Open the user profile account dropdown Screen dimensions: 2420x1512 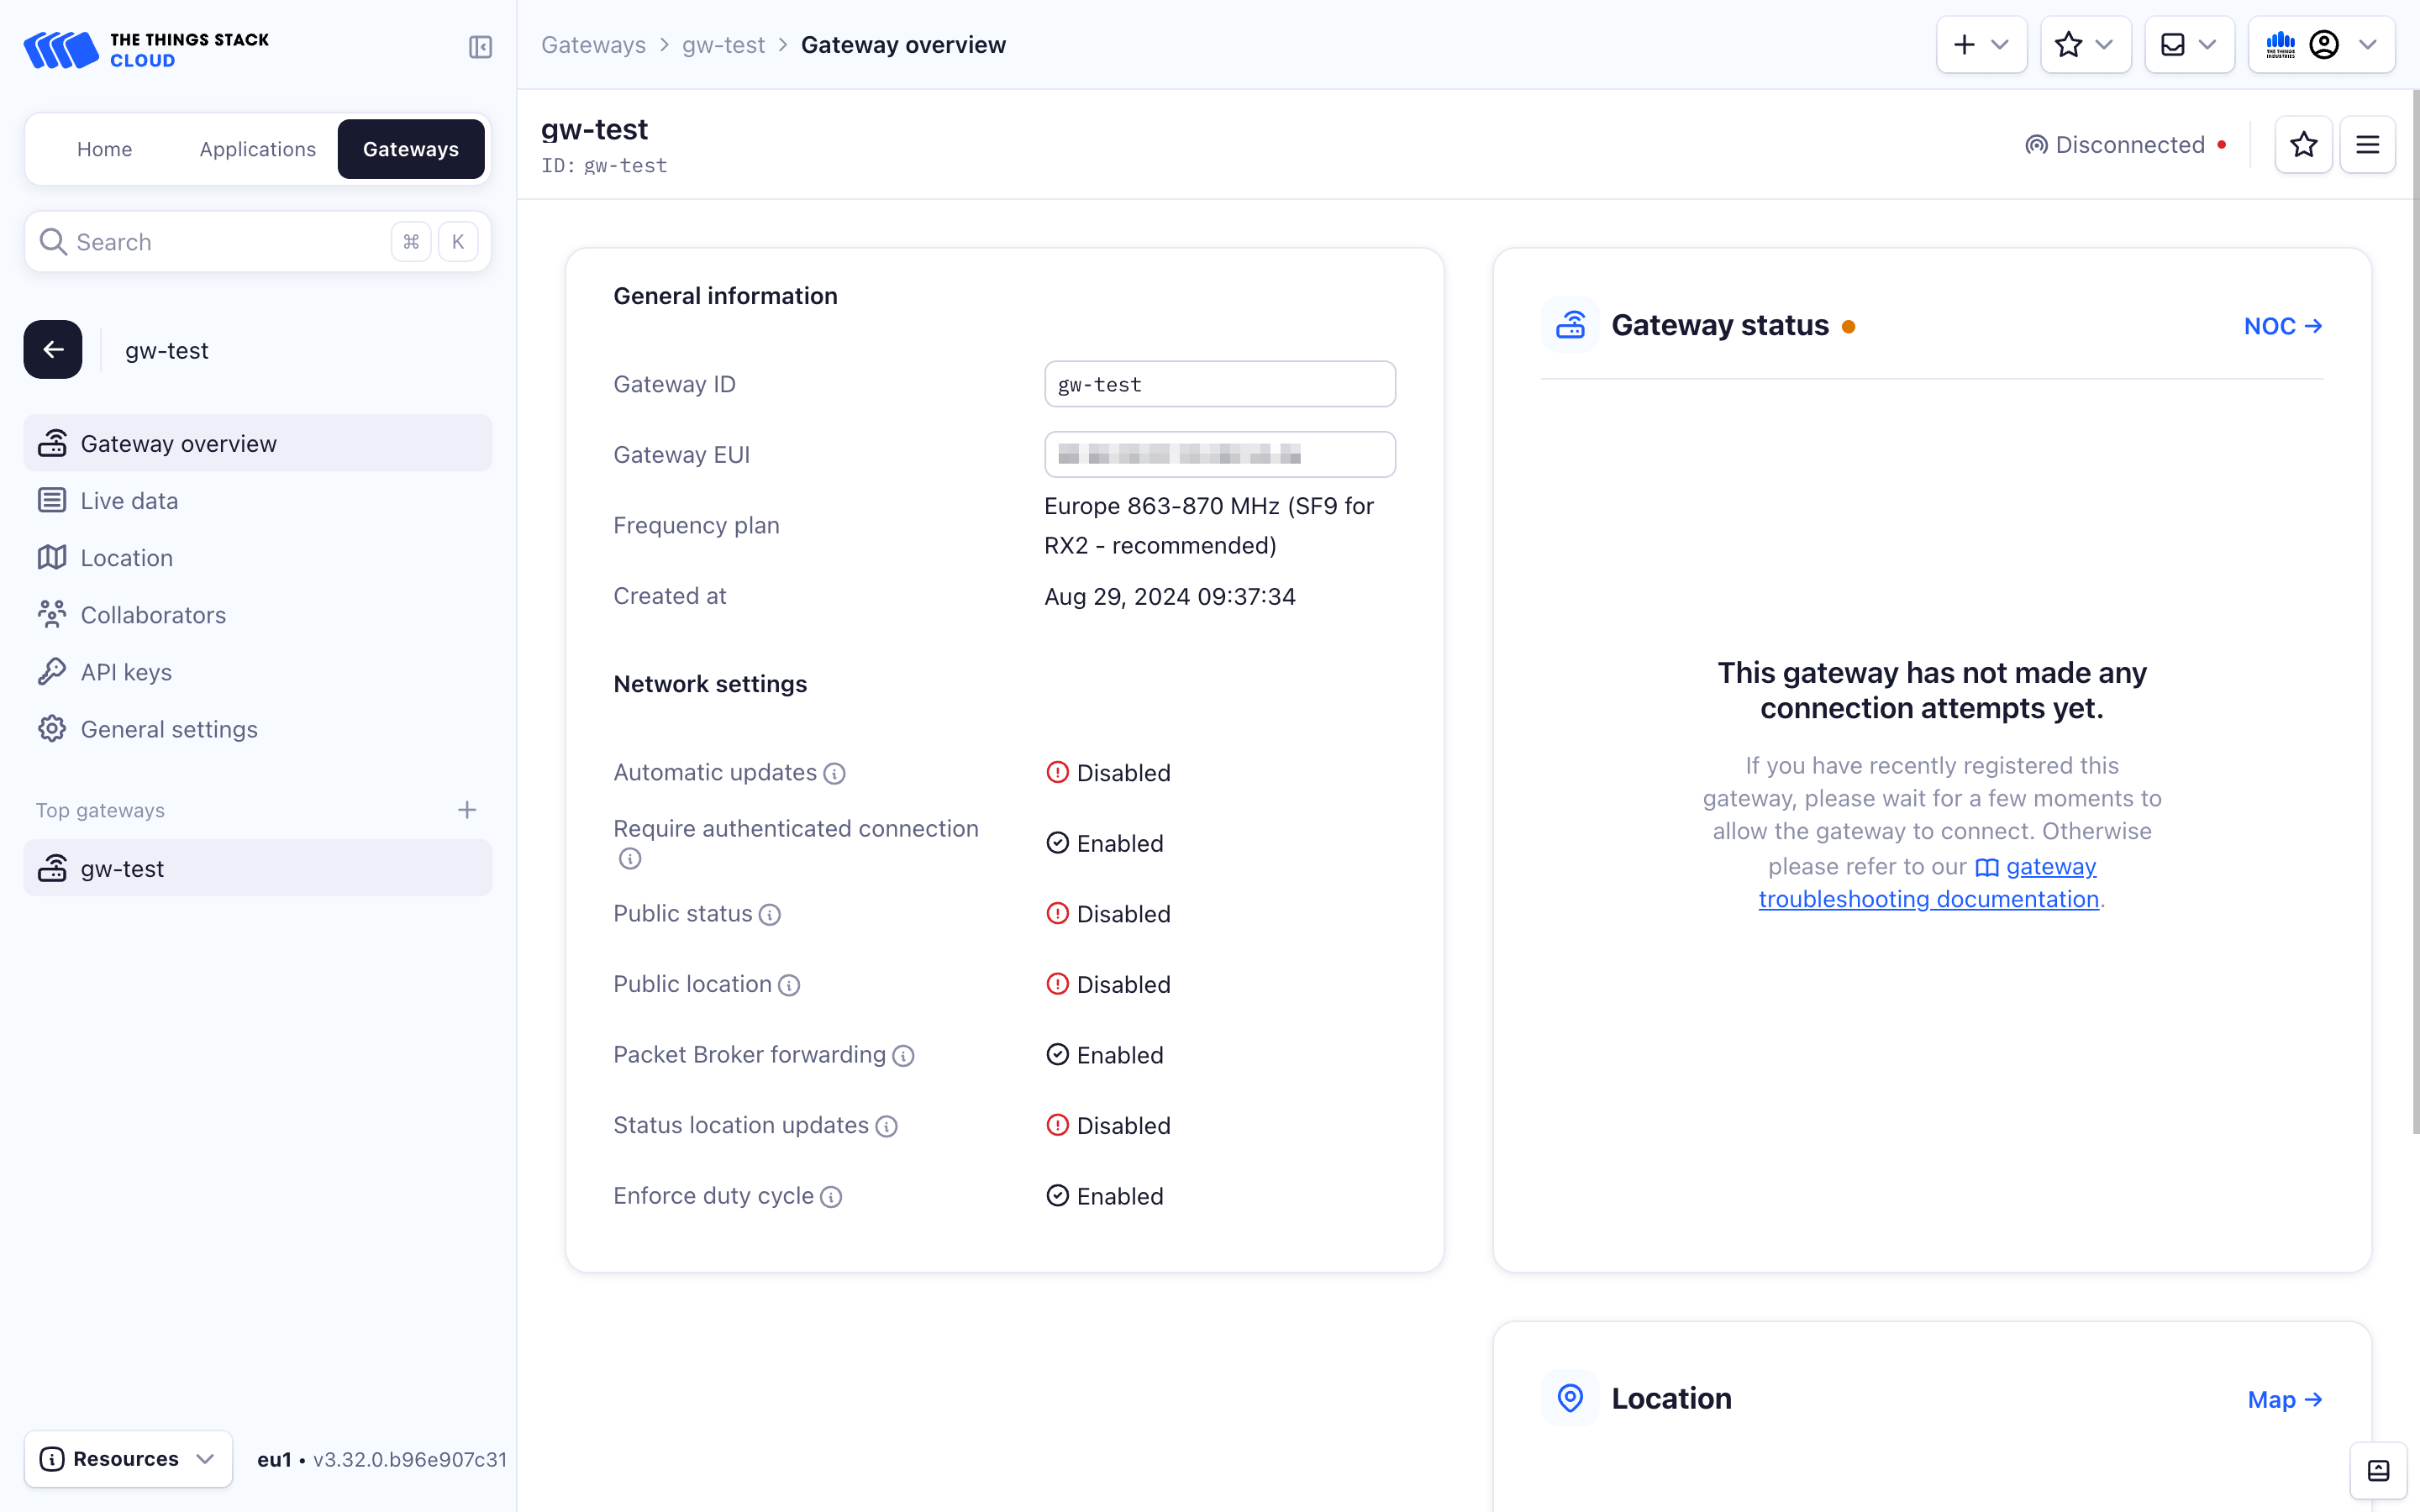pyautogui.click(x=2322, y=45)
